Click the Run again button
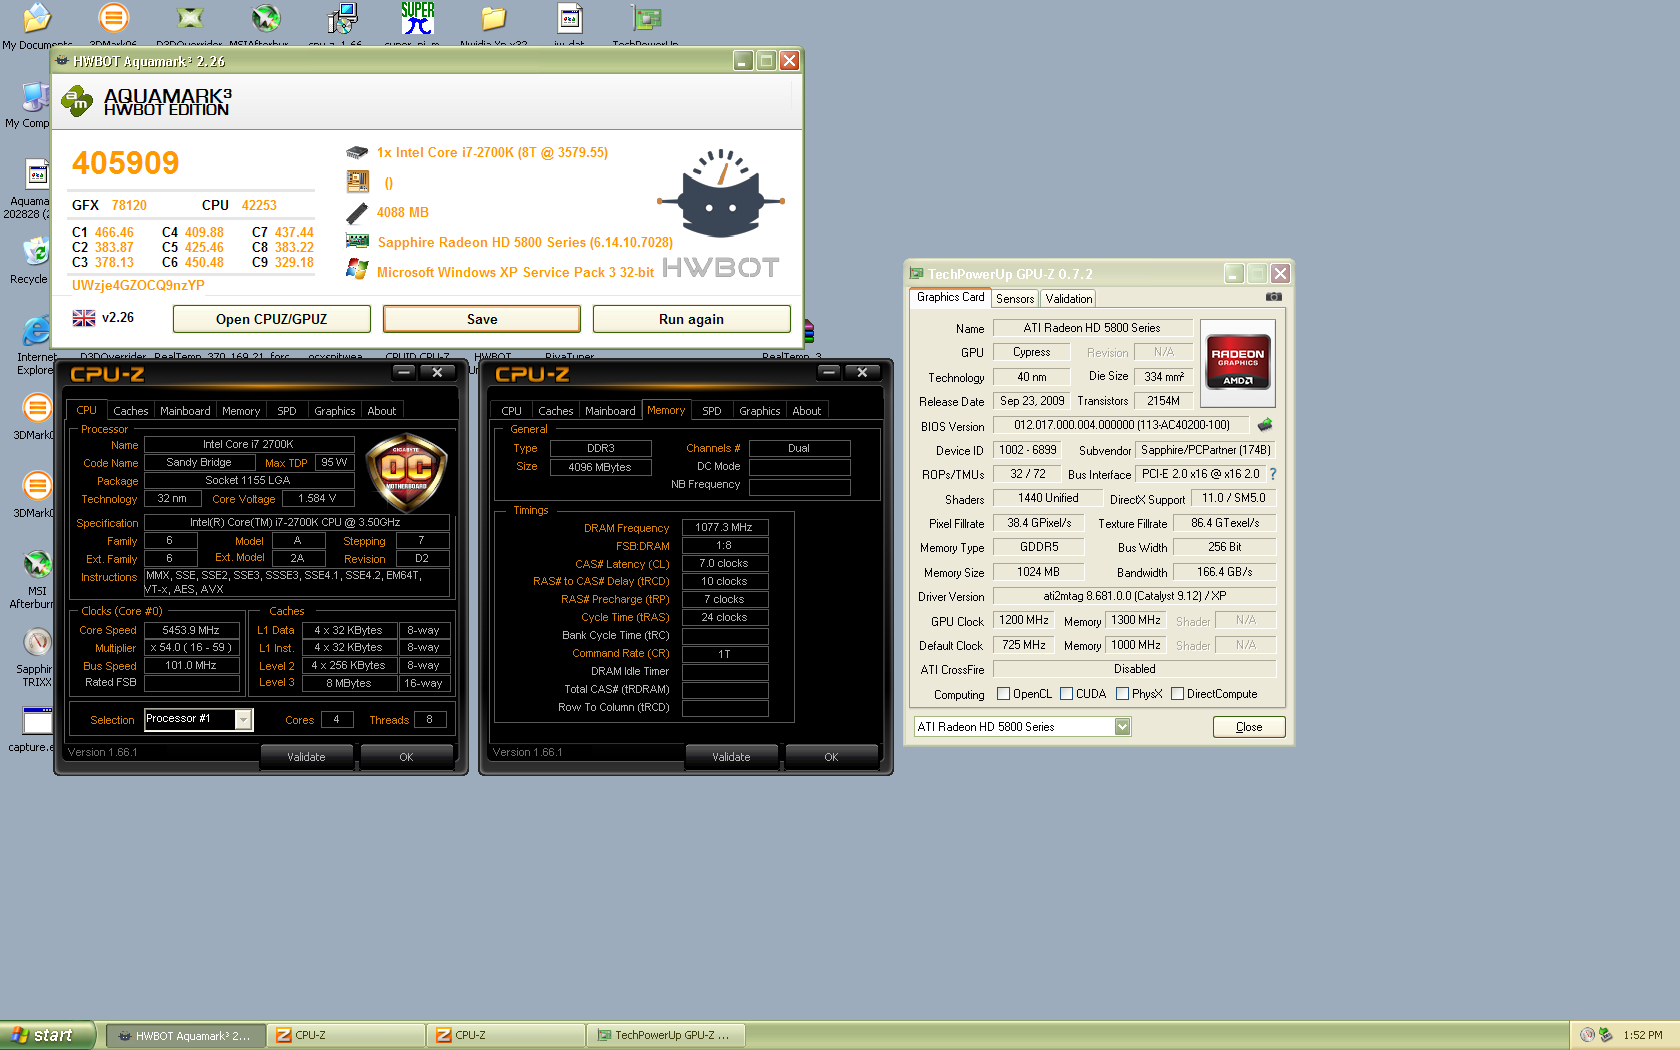The width and height of the screenshot is (1680, 1050). click(692, 319)
